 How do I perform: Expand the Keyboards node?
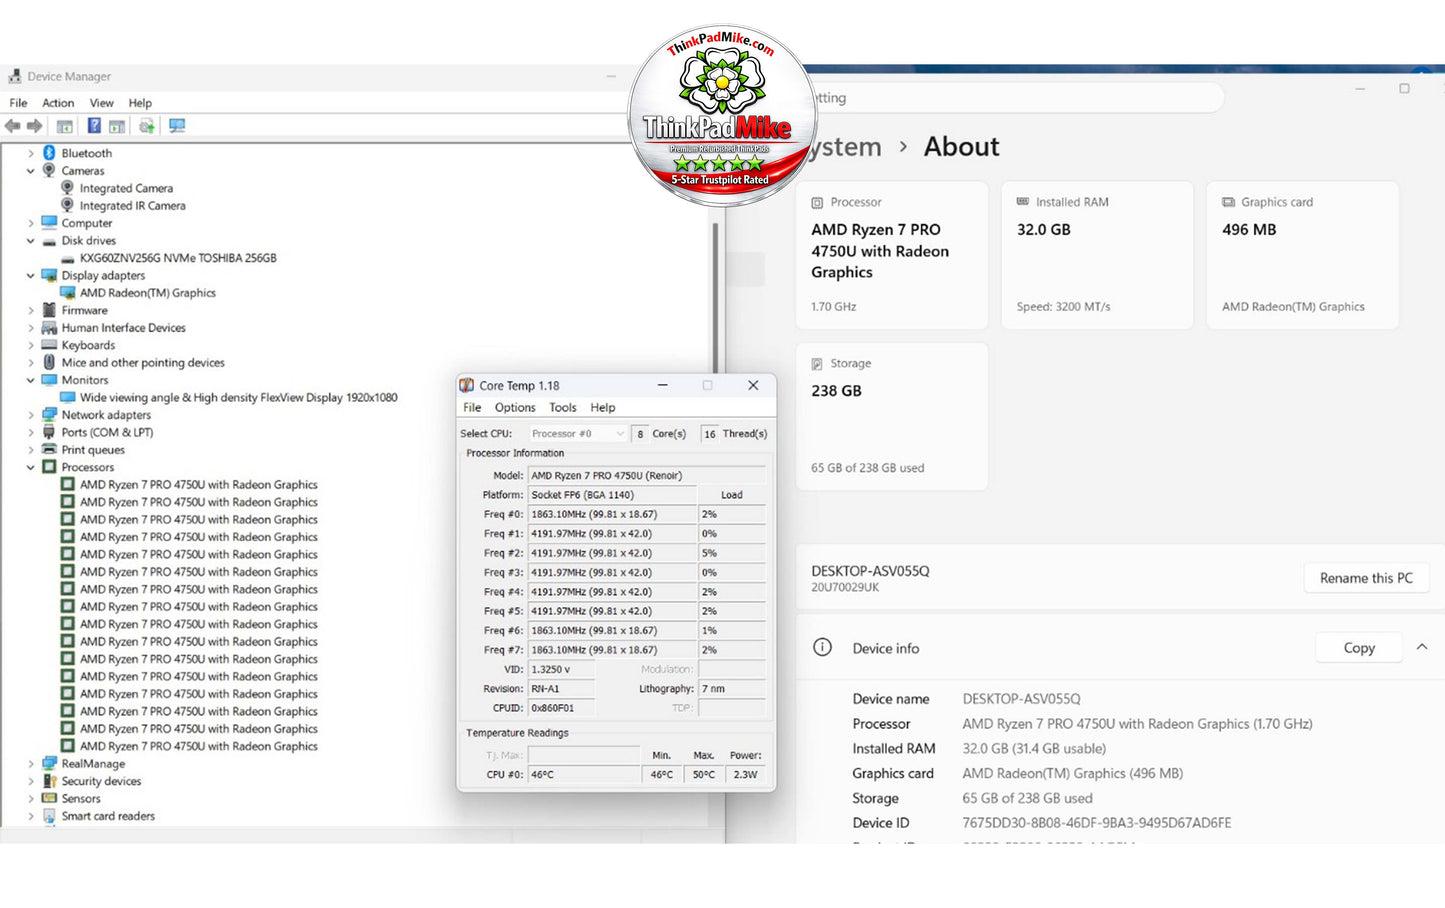click(x=31, y=346)
